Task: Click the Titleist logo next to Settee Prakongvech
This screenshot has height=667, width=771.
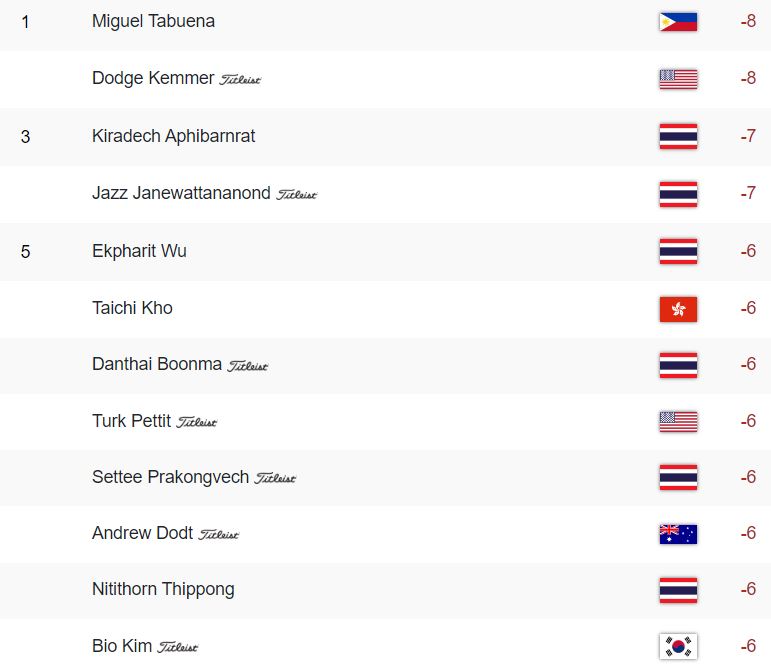Action: (275, 478)
